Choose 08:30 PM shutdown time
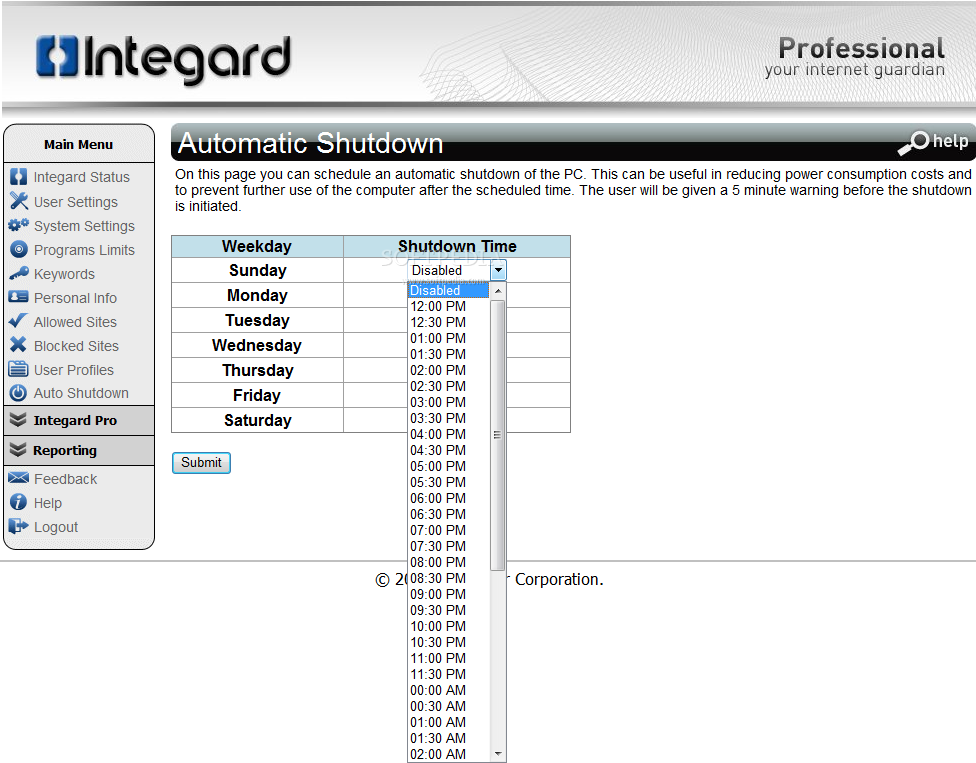This screenshot has width=976, height=763. (x=448, y=578)
